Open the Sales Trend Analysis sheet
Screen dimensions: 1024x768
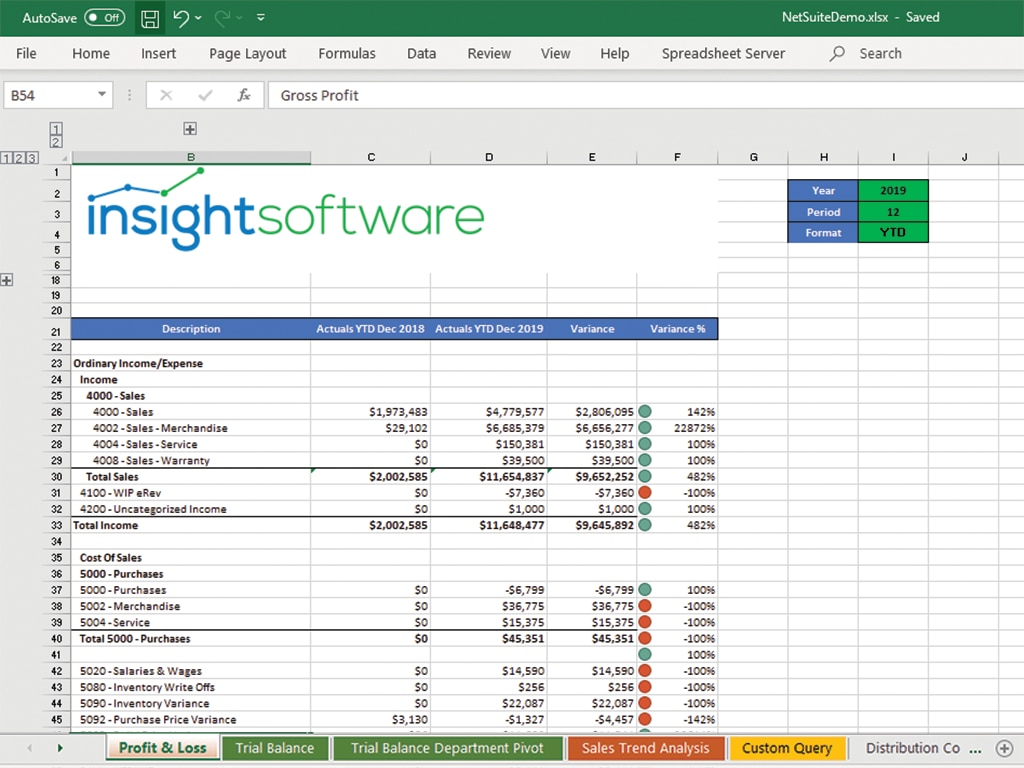coord(645,748)
